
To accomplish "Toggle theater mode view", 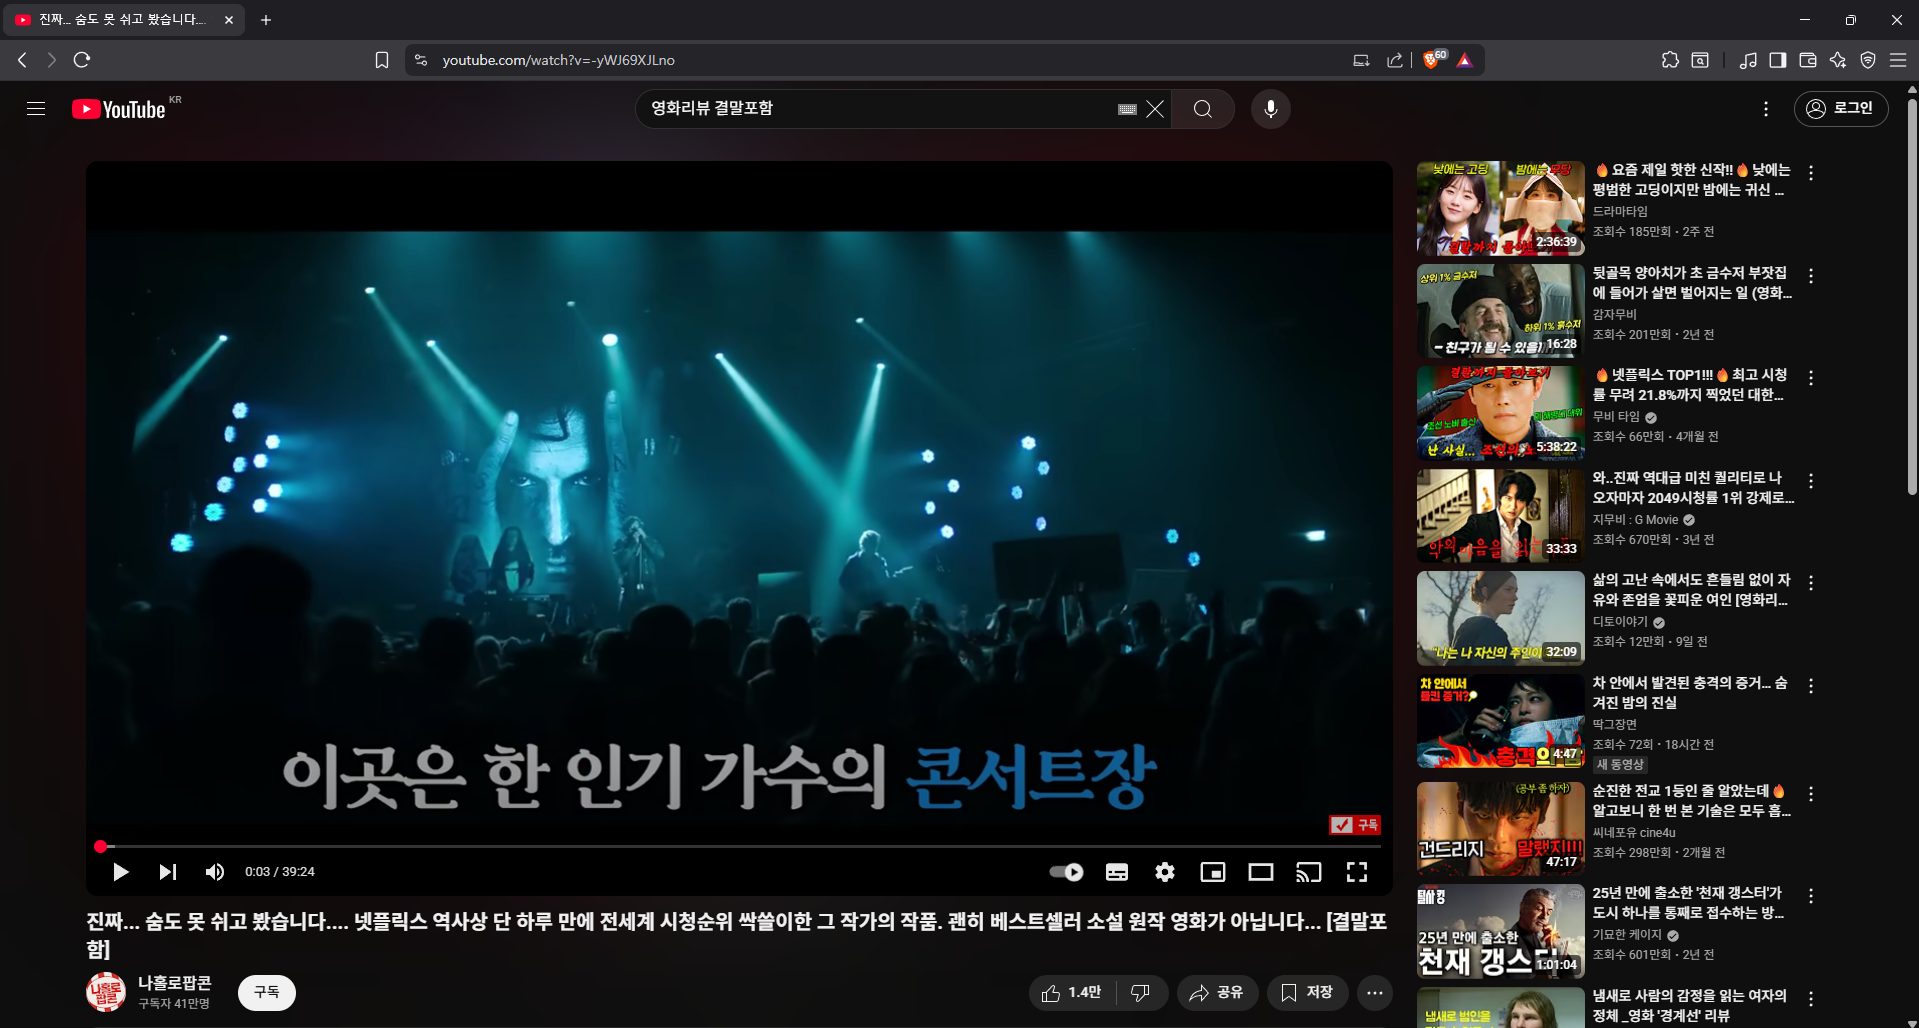I will 1261,872.
